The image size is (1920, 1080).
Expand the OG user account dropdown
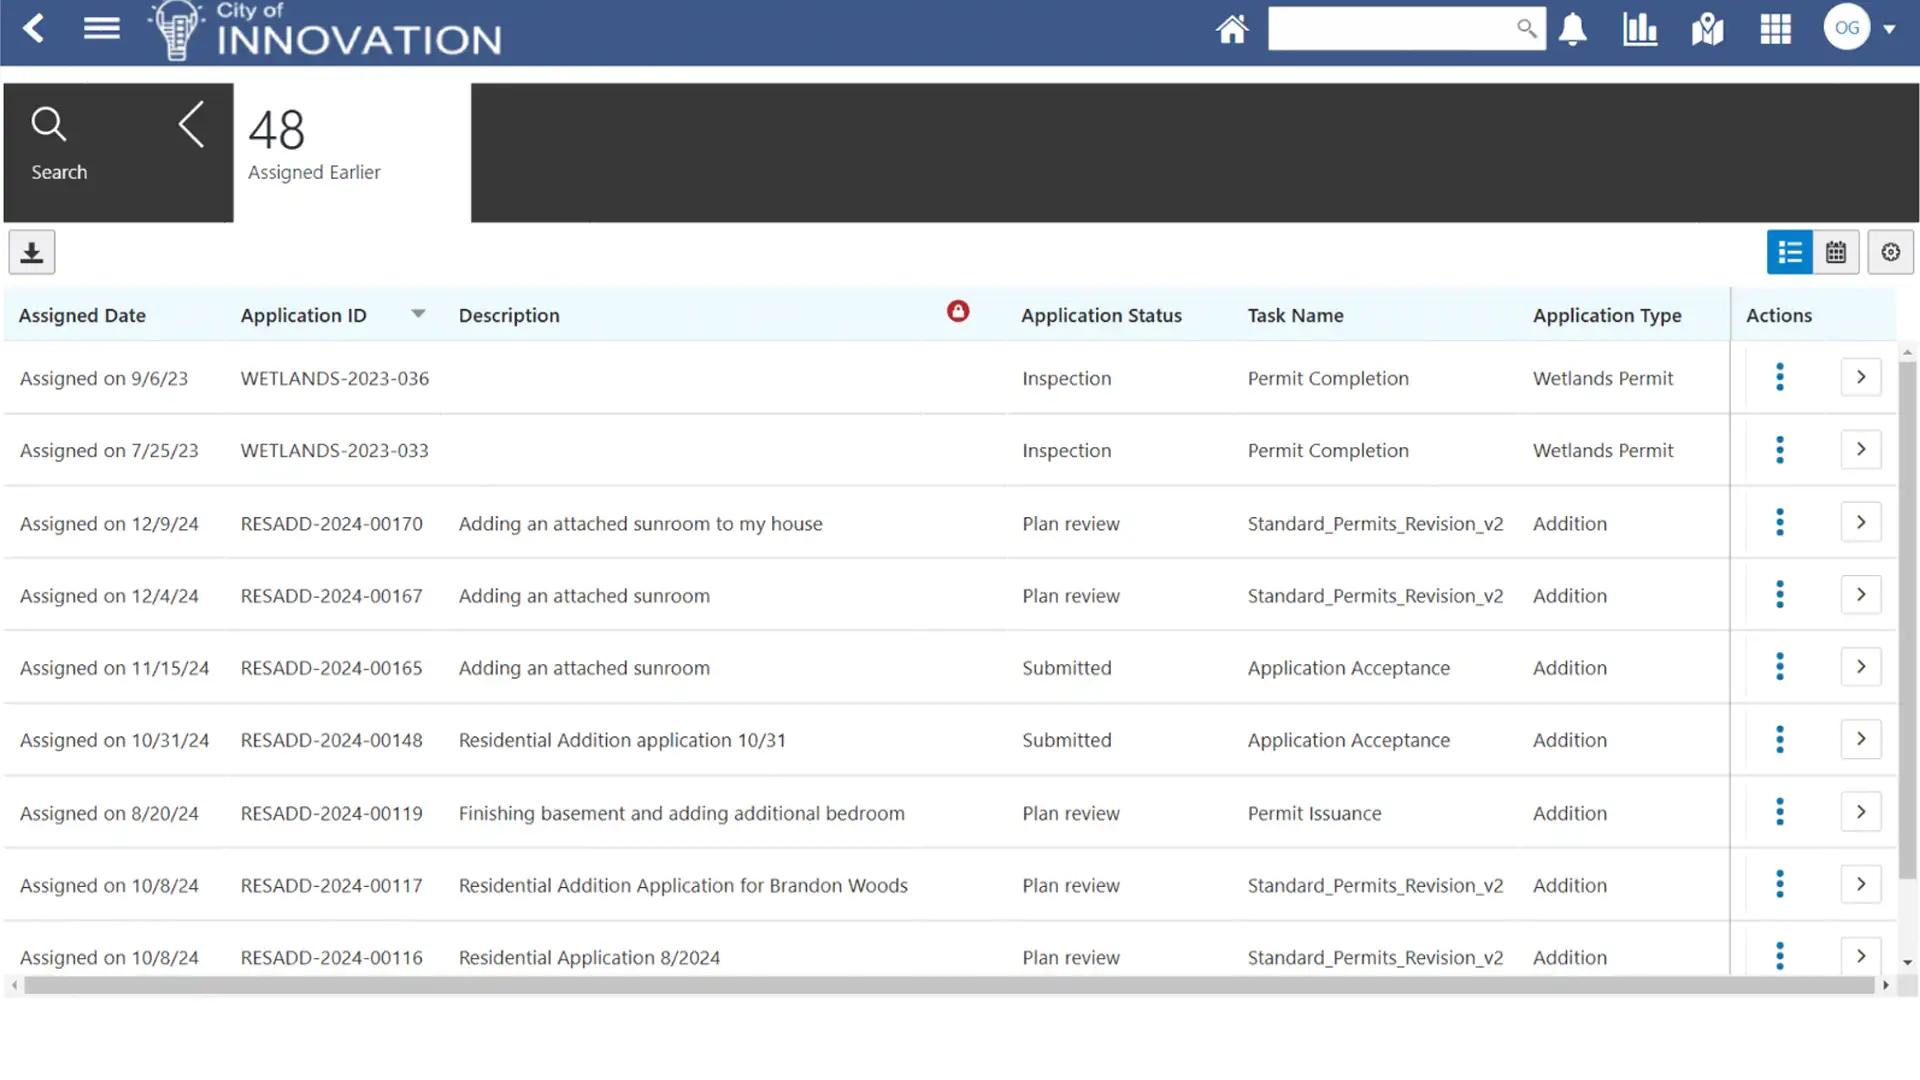tap(1889, 29)
